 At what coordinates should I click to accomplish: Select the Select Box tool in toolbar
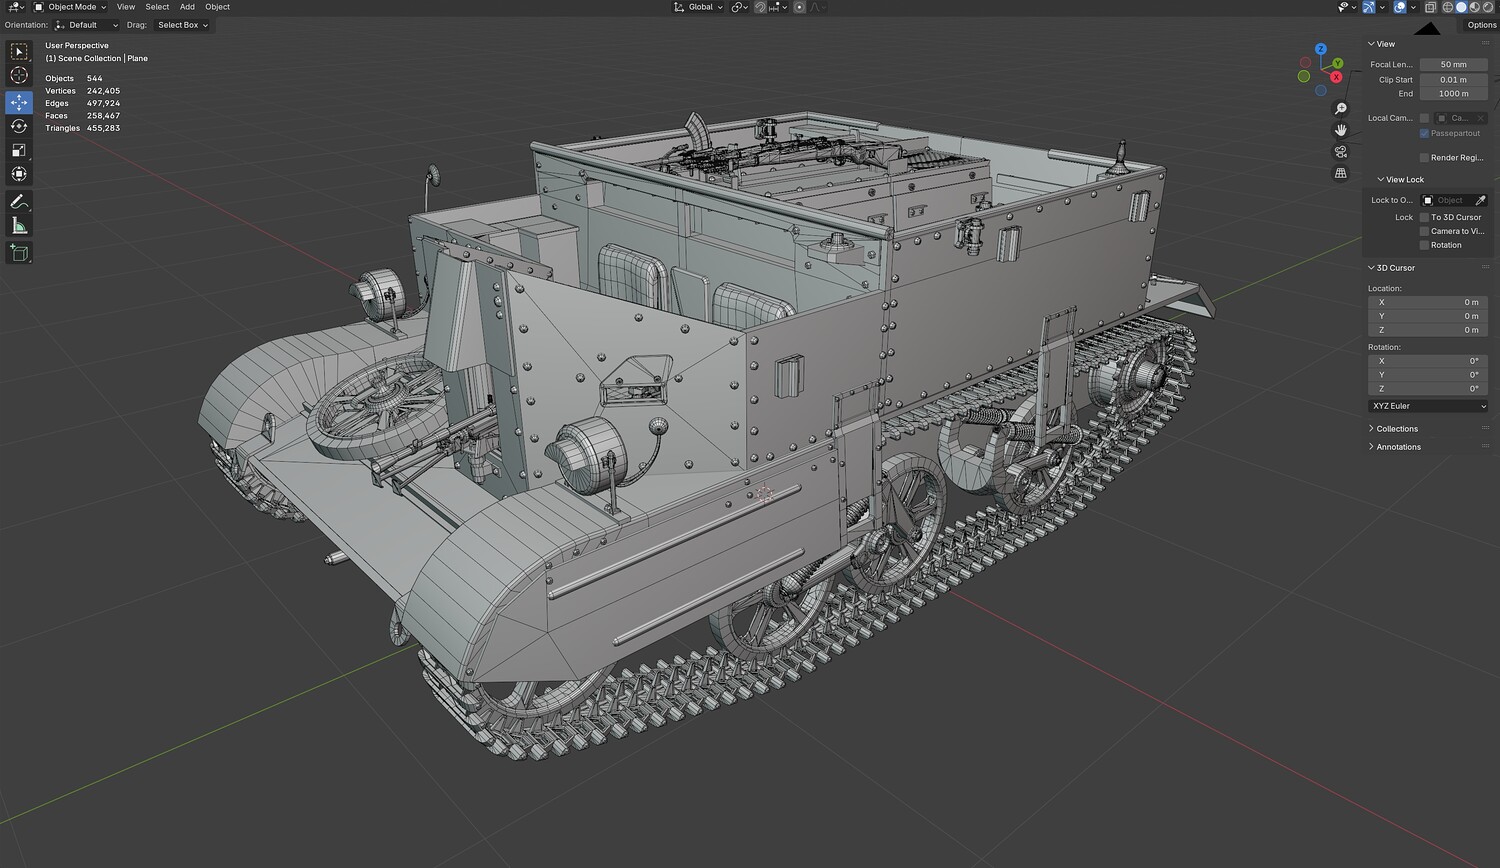tap(19, 51)
